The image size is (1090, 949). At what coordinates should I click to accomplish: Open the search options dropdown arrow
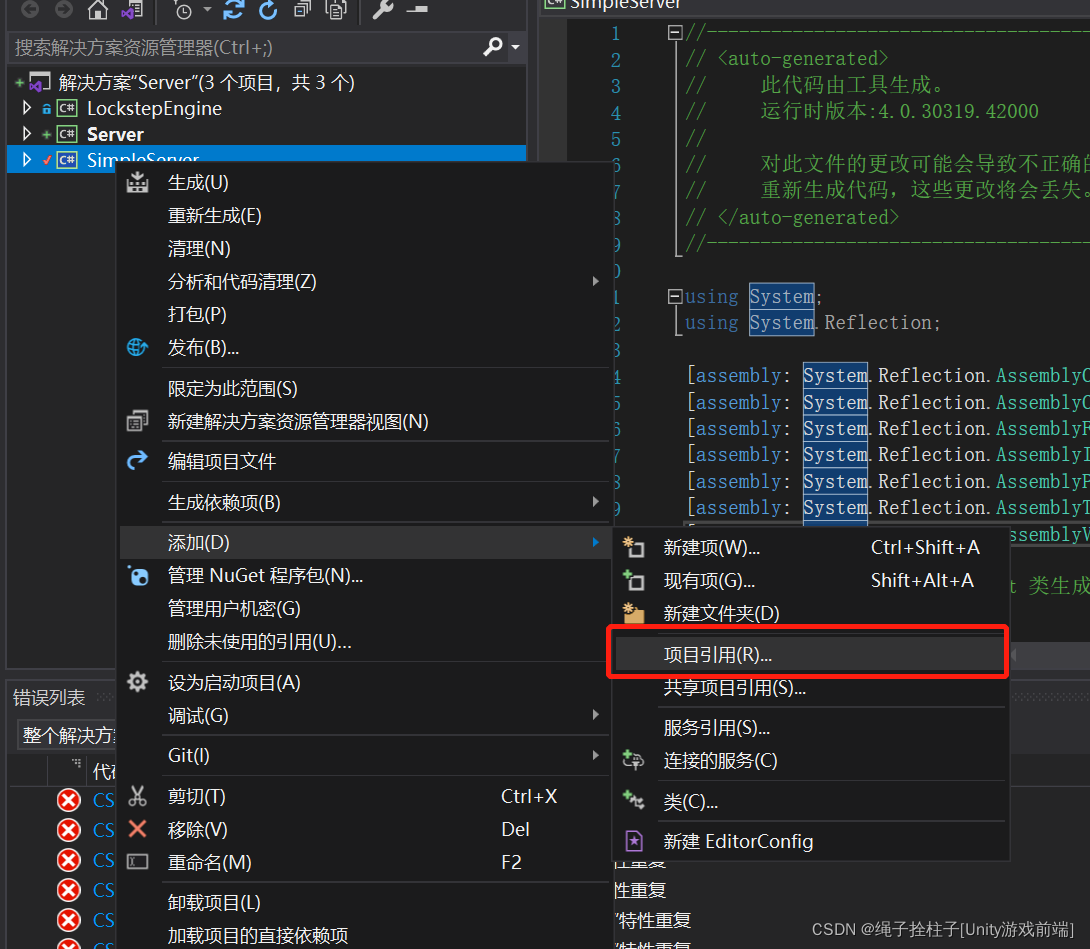515,47
